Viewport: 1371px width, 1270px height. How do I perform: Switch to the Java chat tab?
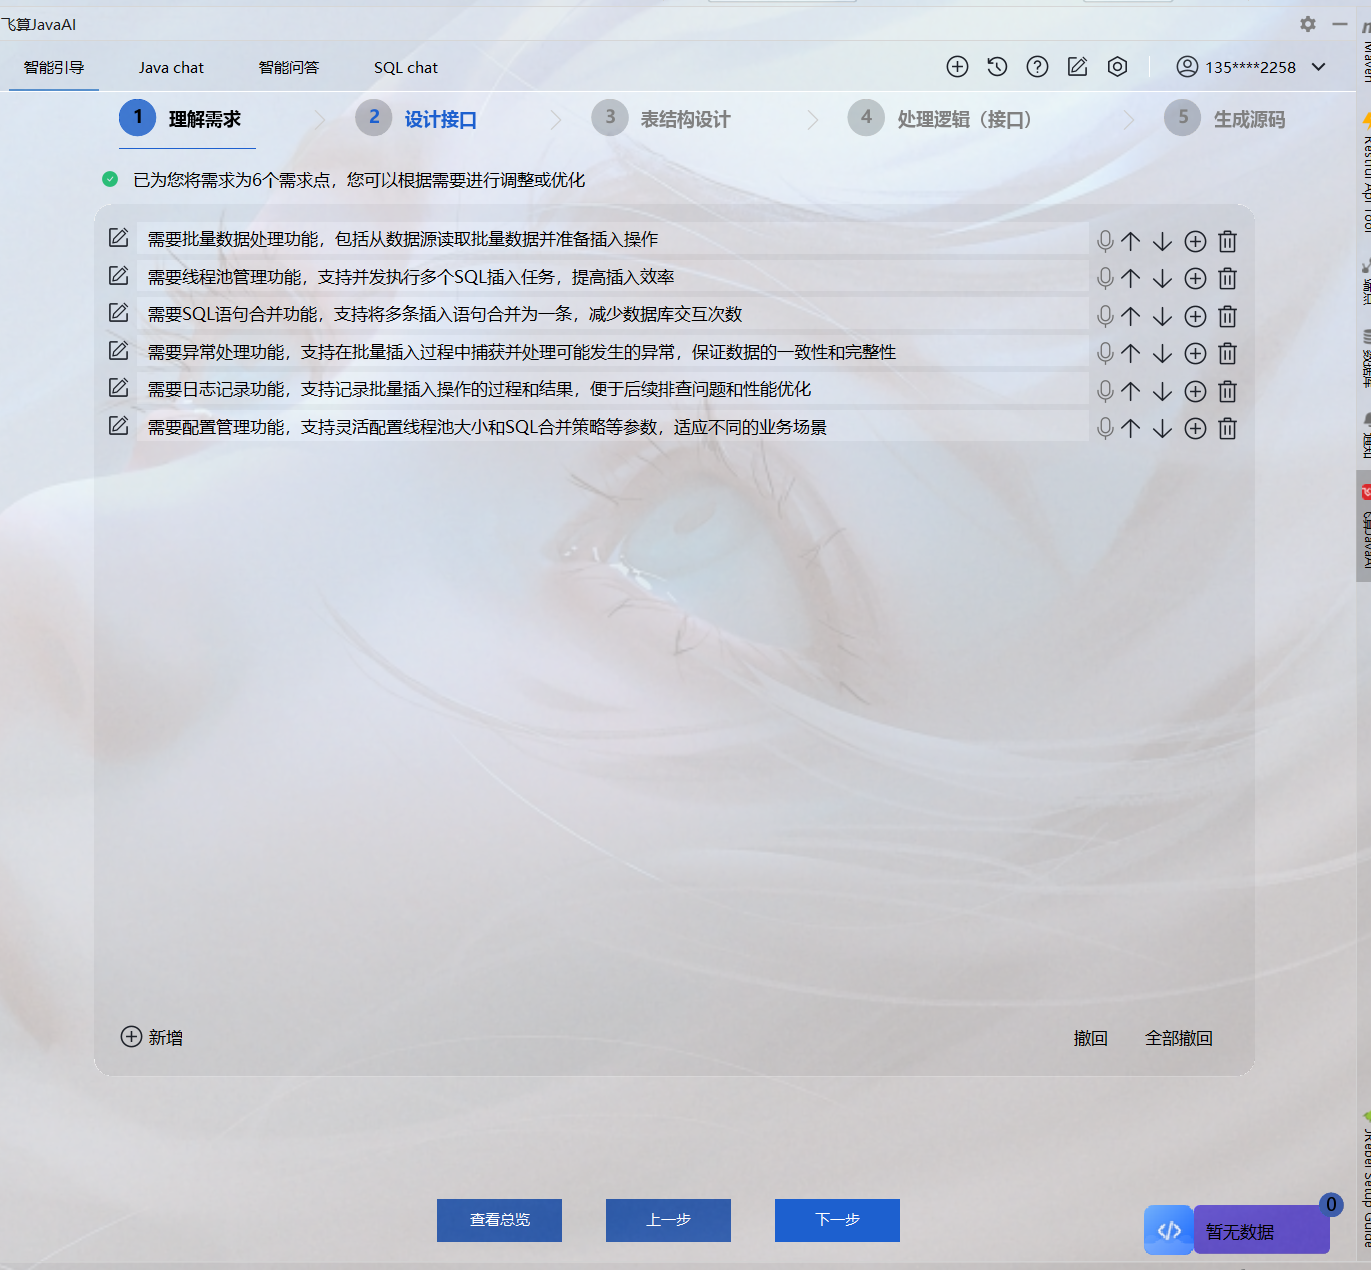171,67
